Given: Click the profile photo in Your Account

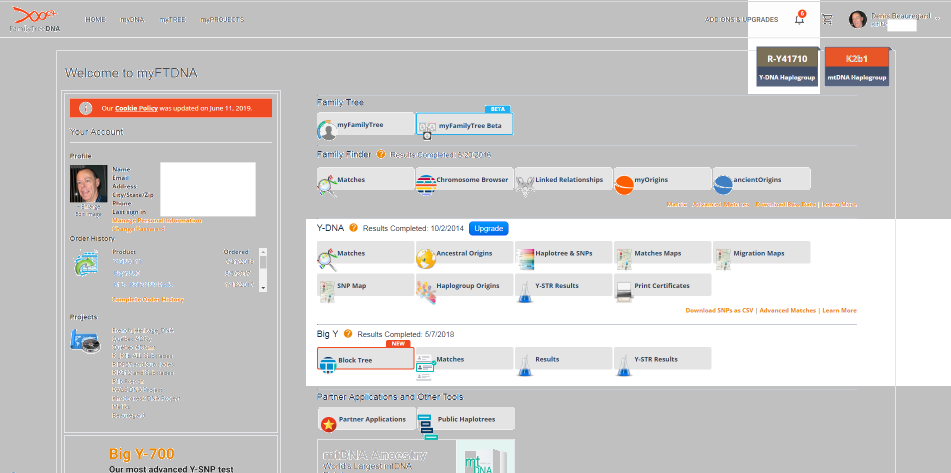Looking at the screenshot, I should click(x=89, y=184).
